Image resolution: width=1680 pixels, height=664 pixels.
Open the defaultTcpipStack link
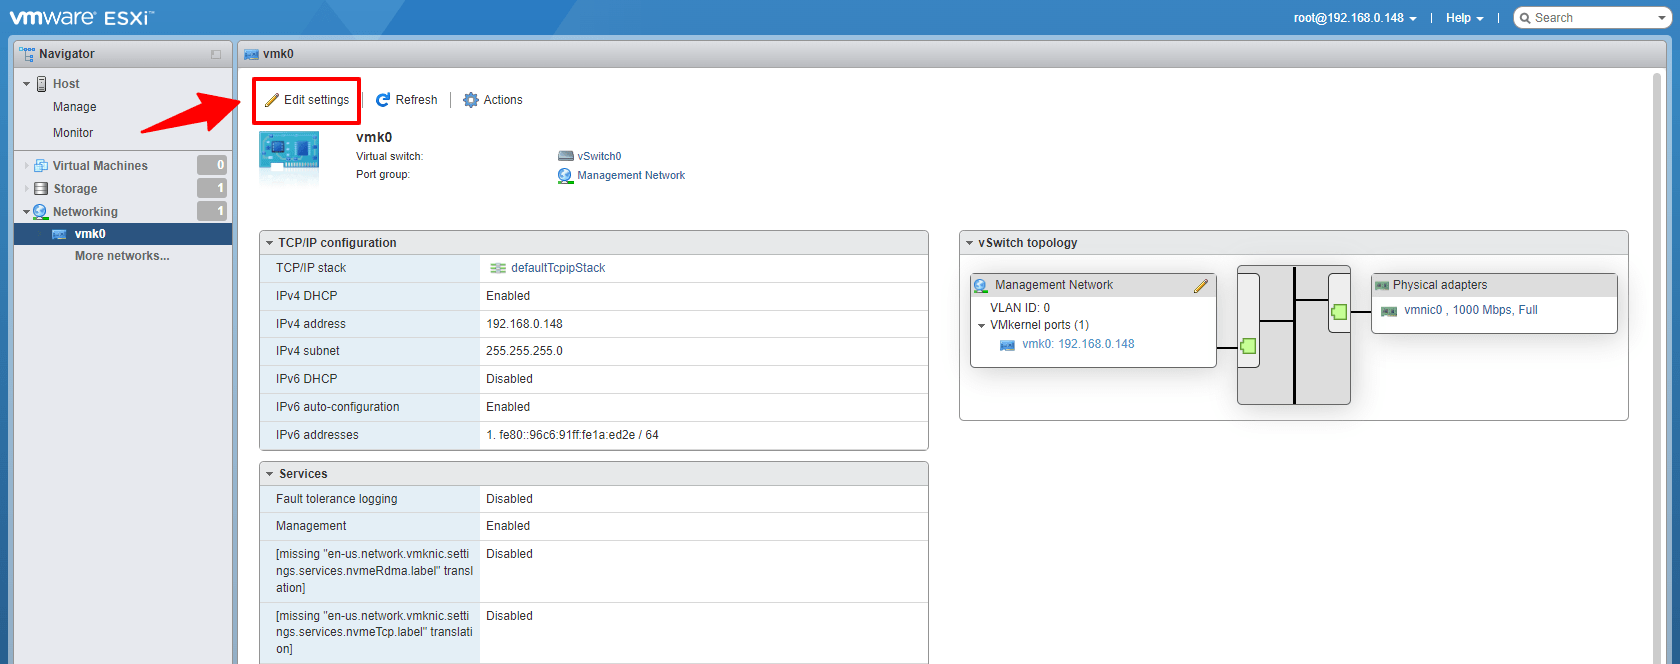click(x=558, y=268)
